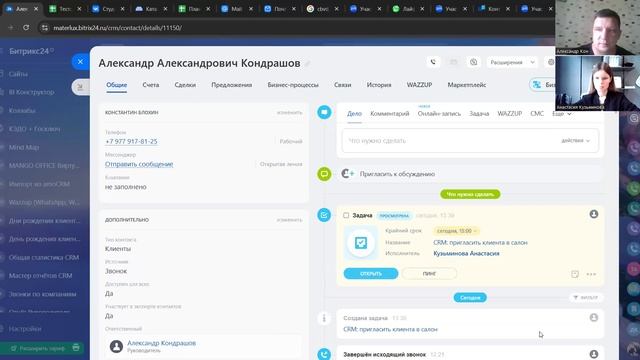Click the blue task icon on the timeline
Viewport: 640px width, 360px height.
[x=324, y=215]
